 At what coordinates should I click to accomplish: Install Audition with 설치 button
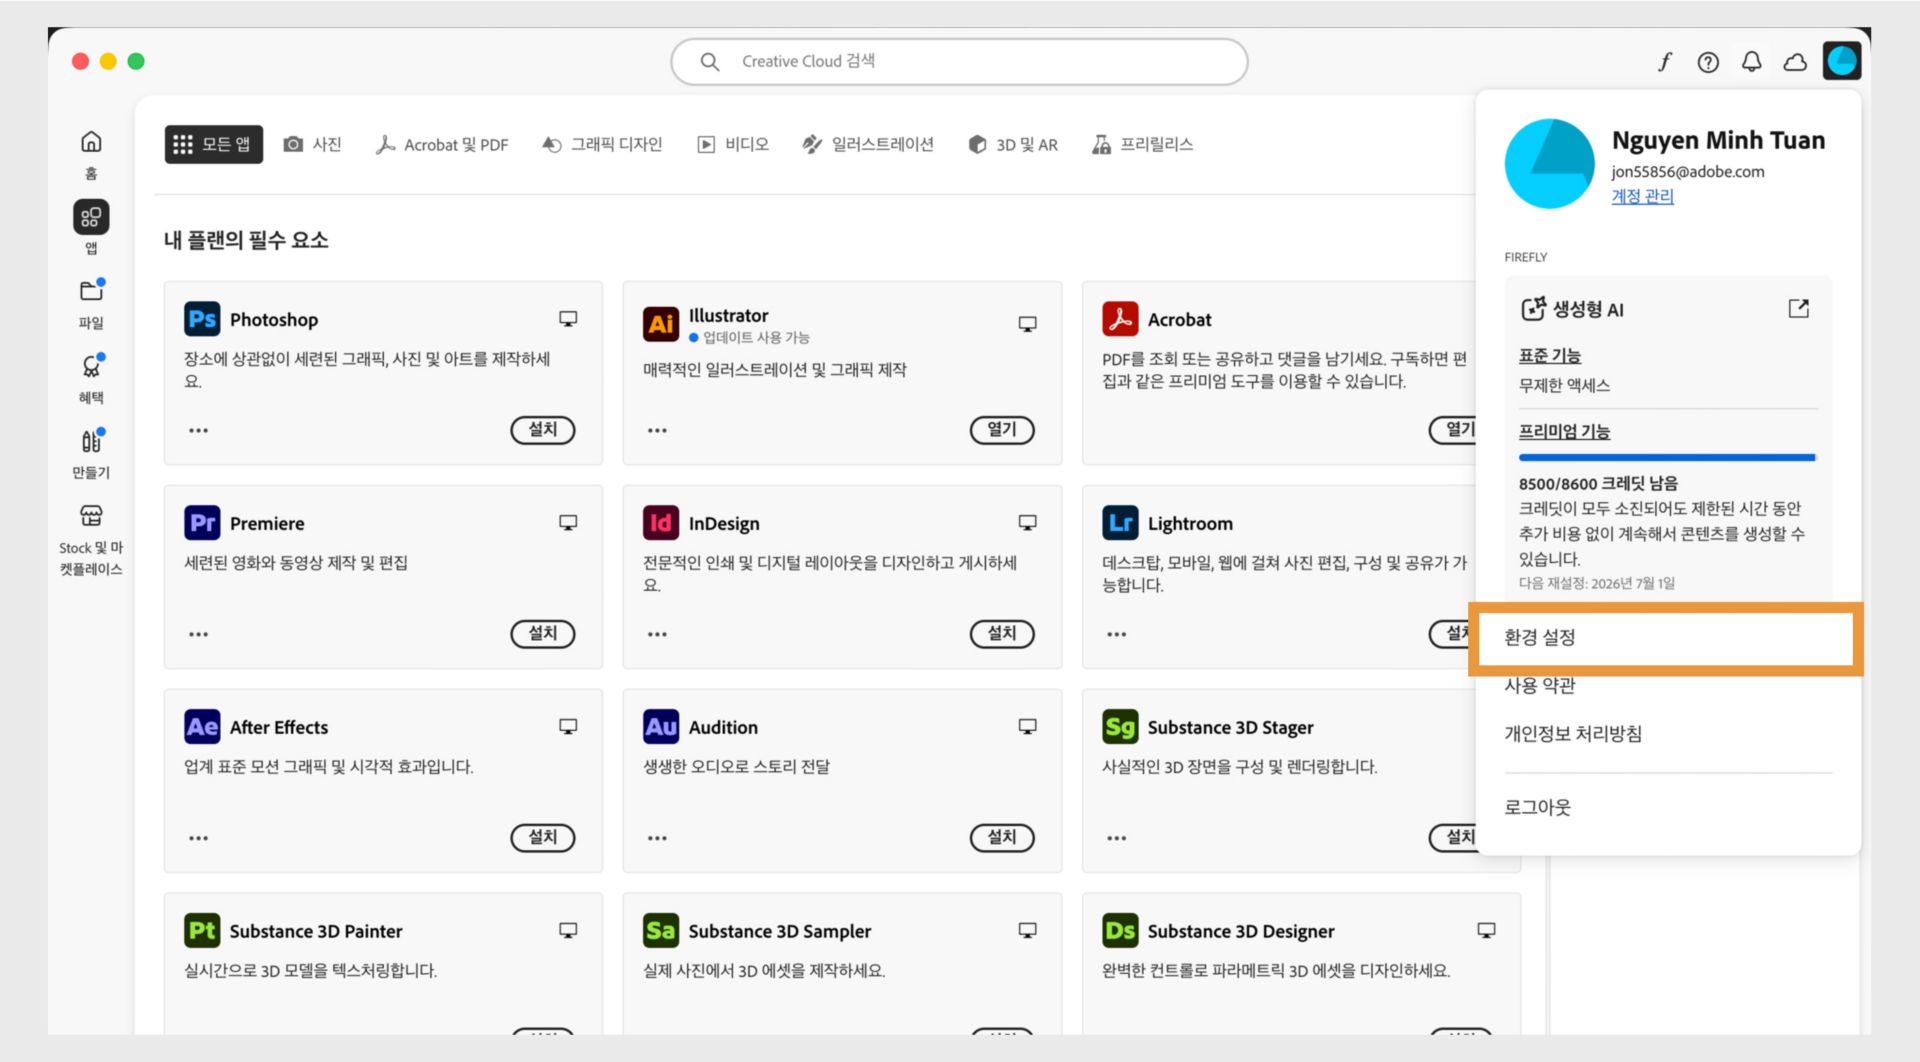[1002, 838]
